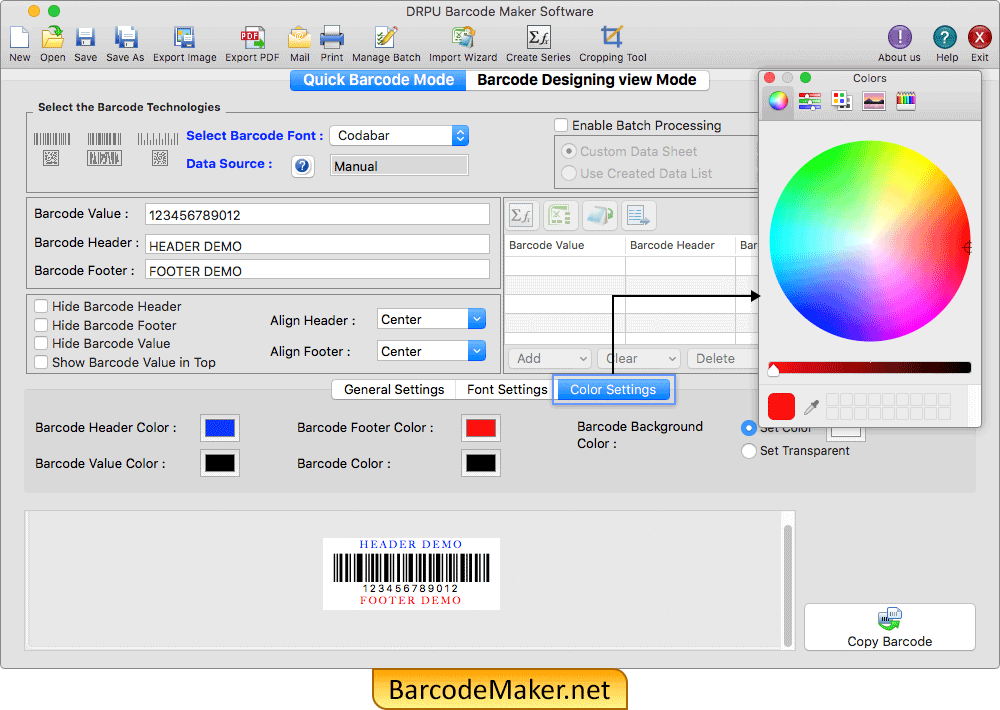The width and height of the screenshot is (1000, 710).
Task: Click the Barcode Footer Color red swatch
Action: point(481,427)
